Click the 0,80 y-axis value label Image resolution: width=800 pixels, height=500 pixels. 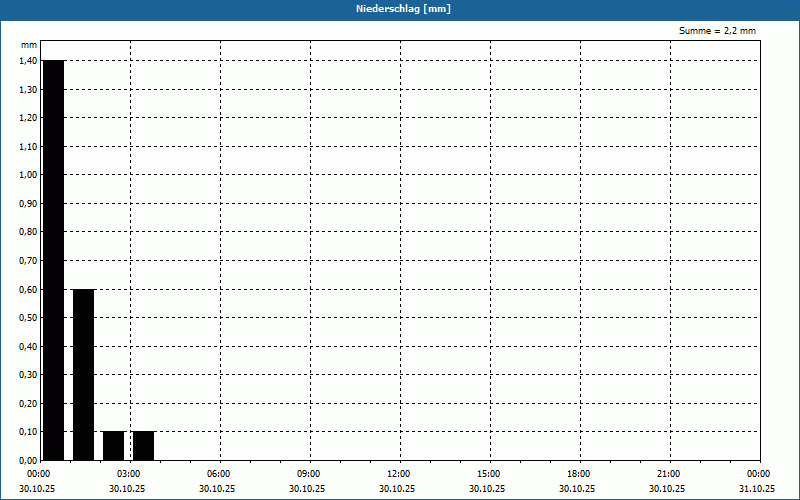(28, 232)
